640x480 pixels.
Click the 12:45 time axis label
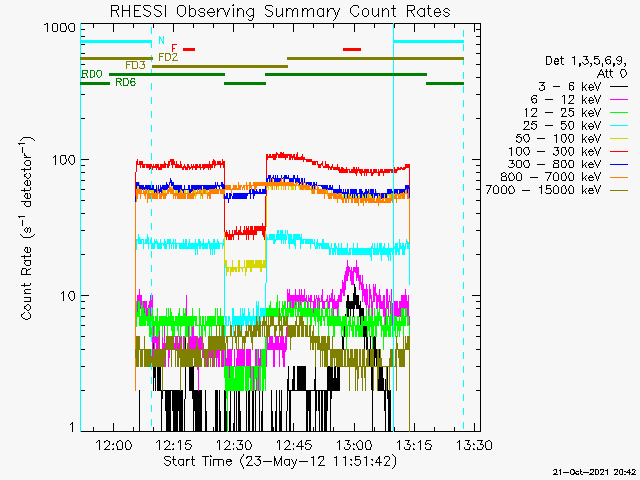294,445
